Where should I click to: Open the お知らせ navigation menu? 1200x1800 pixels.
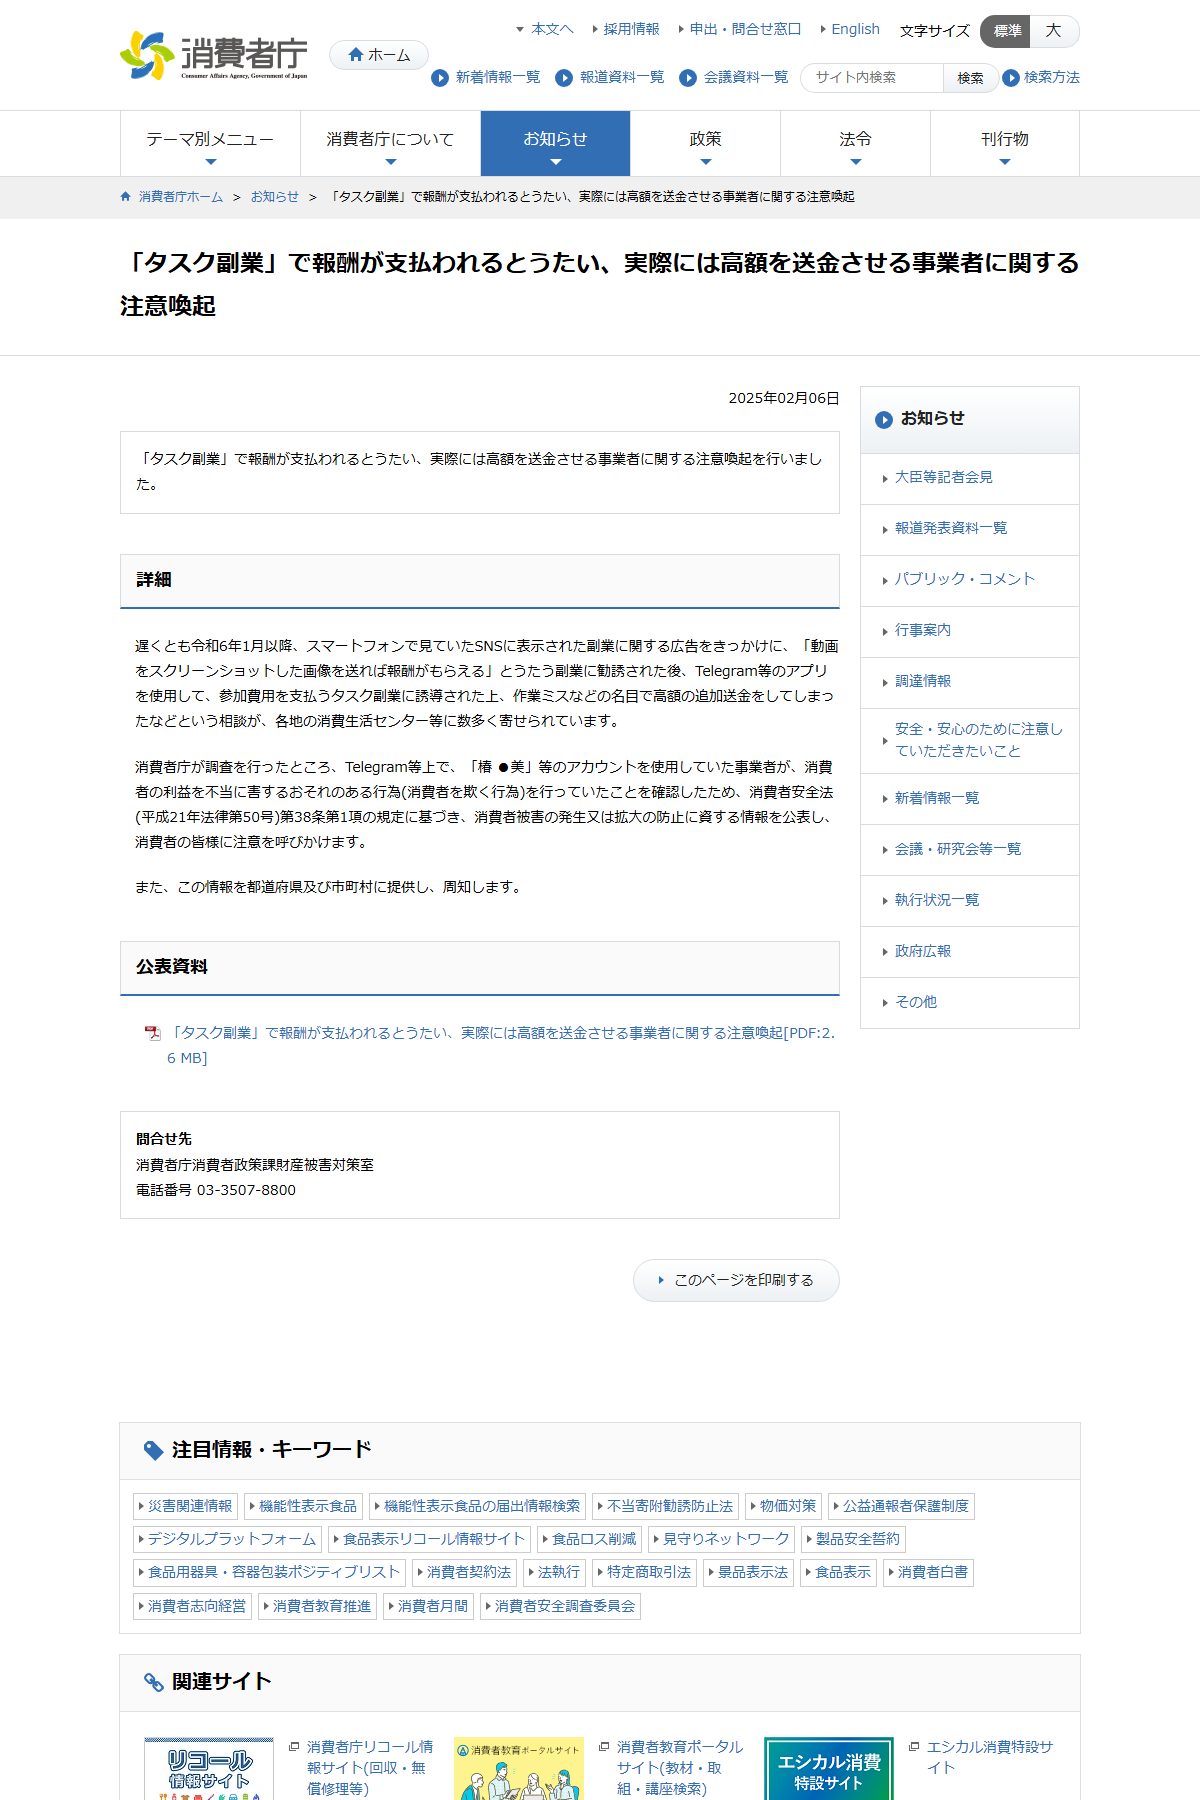tap(555, 144)
